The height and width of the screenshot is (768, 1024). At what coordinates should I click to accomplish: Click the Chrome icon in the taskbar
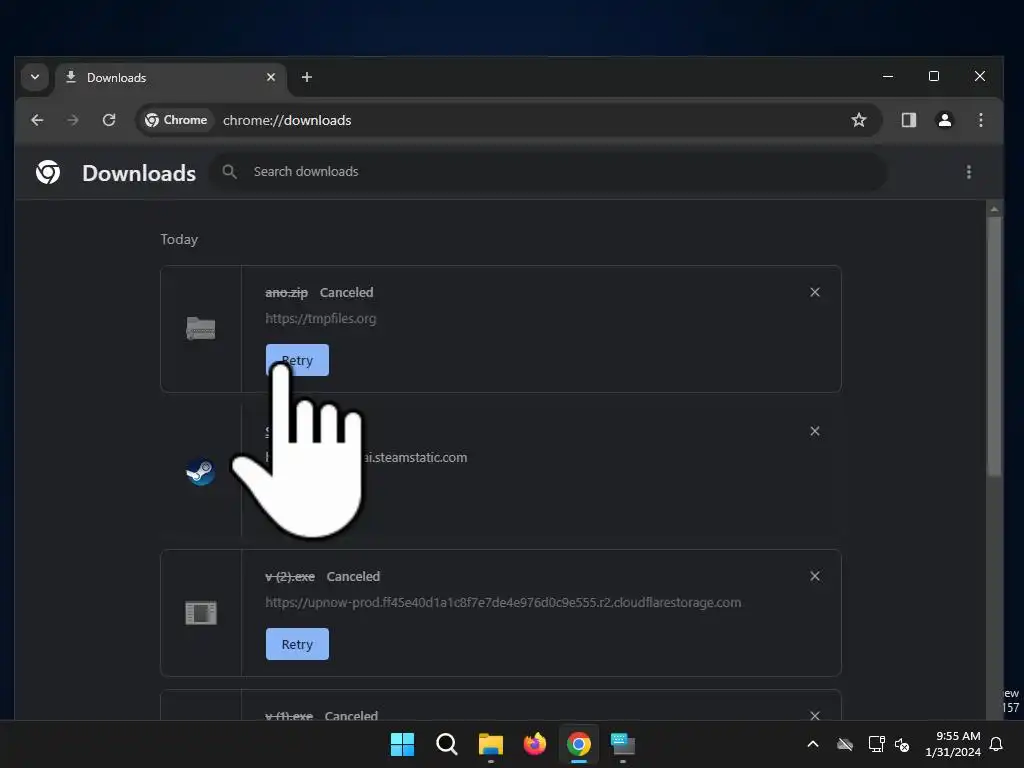pyautogui.click(x=579, y=744)
